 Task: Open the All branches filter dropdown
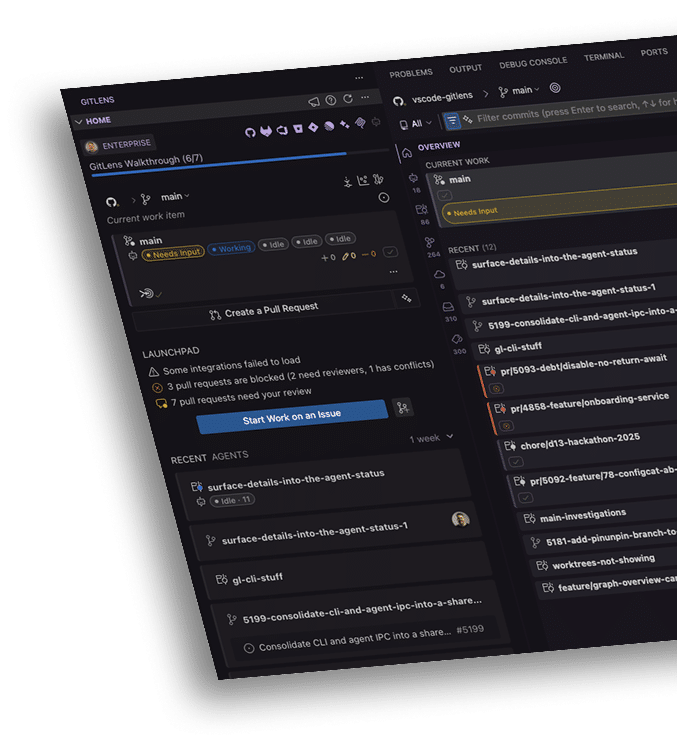[x=416, y=124]
